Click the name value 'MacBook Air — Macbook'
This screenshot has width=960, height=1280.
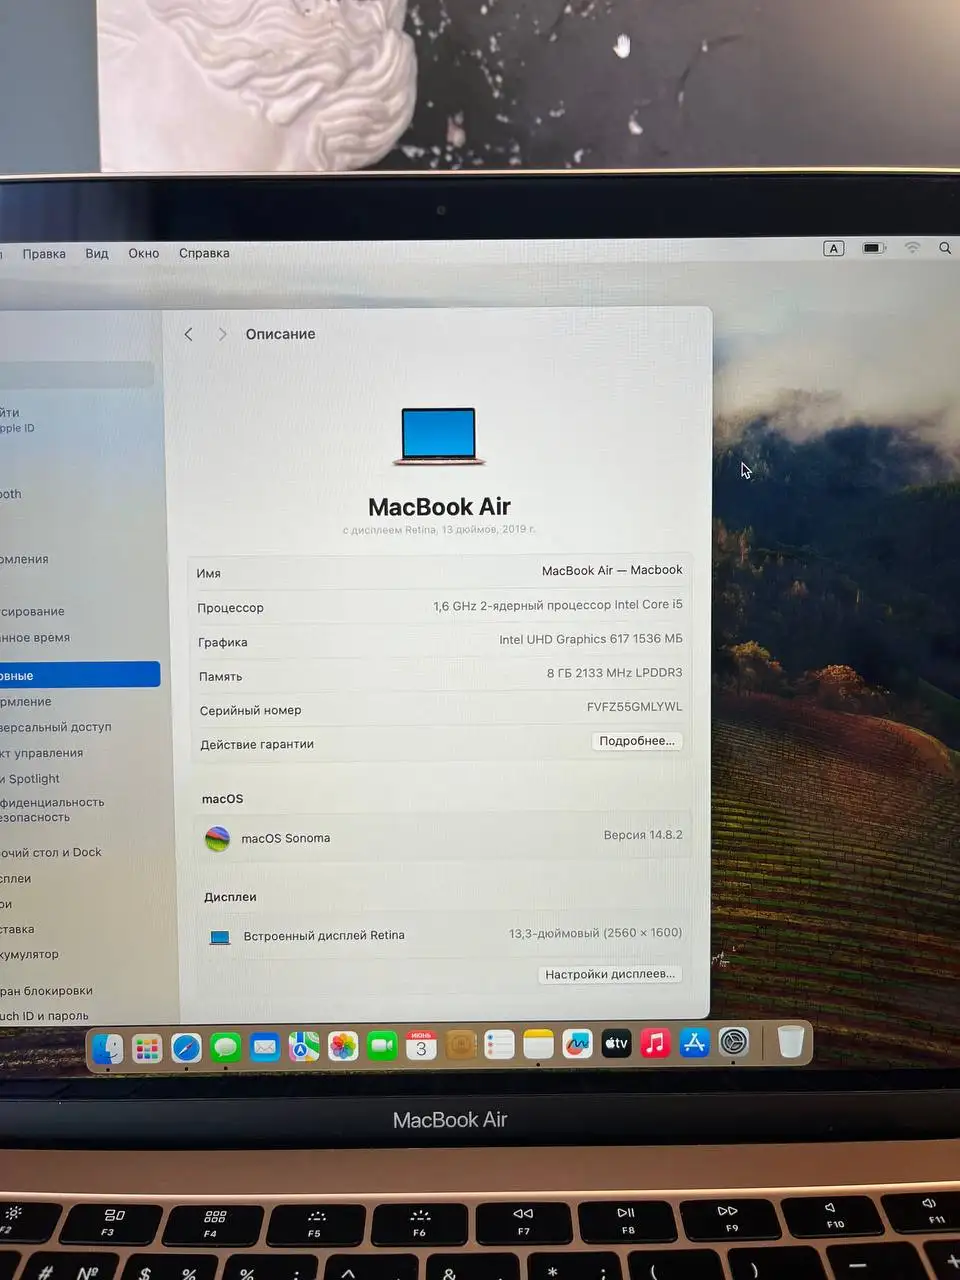click(x=612, y=570)
